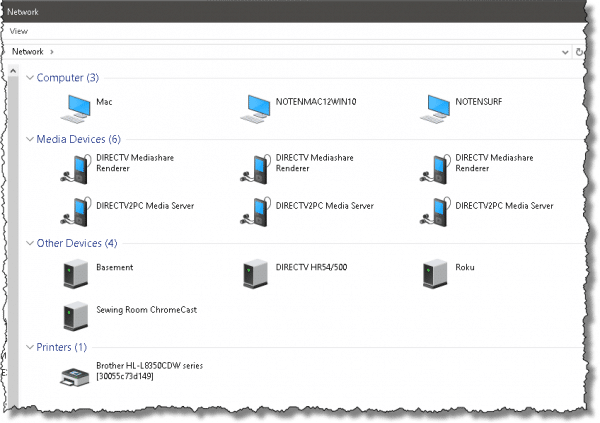Open the address bar history dropdown

point(565,52)
